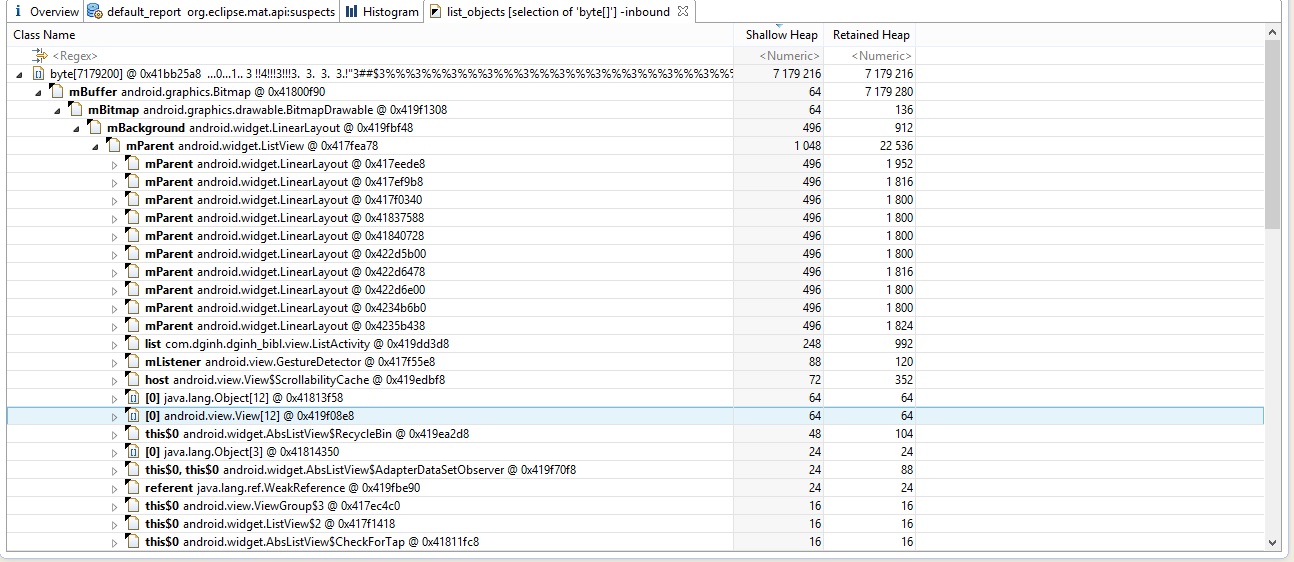Click the array icon of java.lang.Object[3]
This screenshot has width=1294, height=562.
(x=133, y=452)
